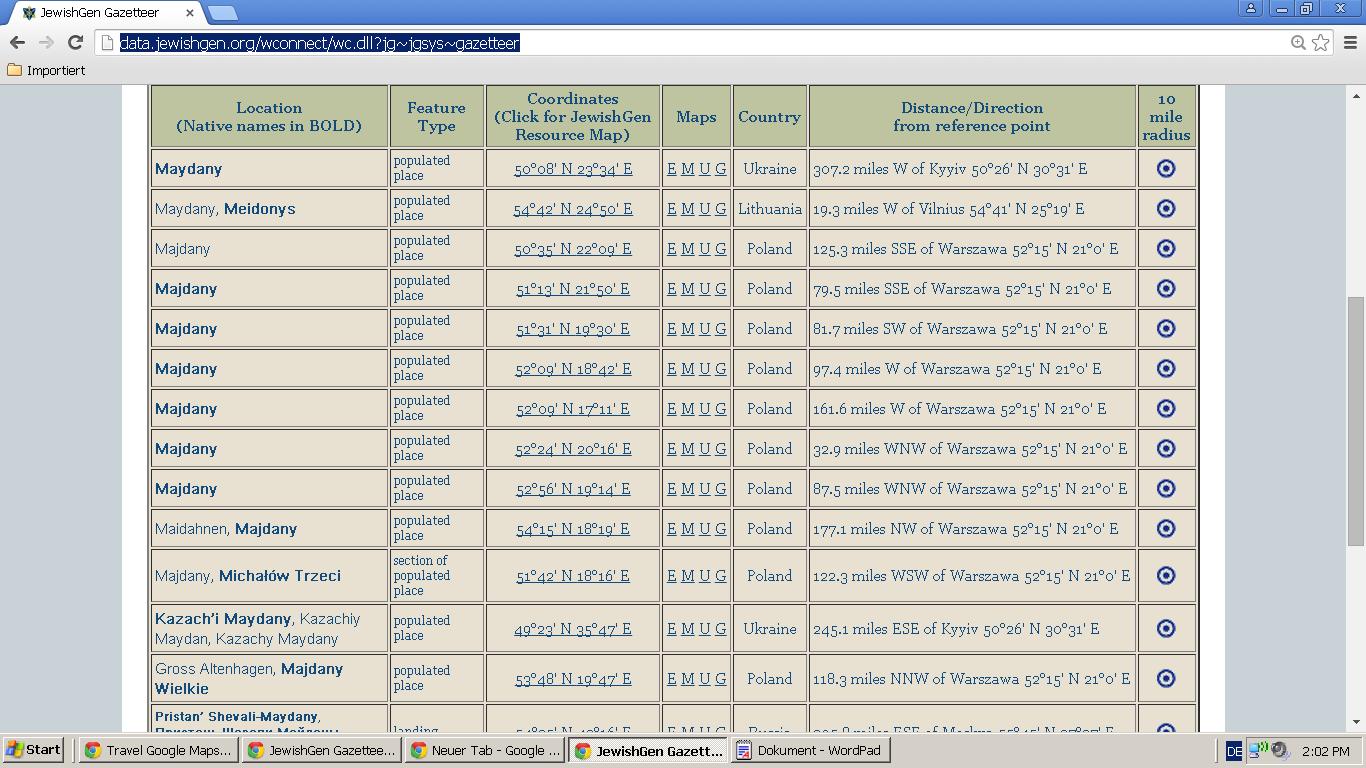Open coordinates 54°42' N 24°50' E
The image size is (1366, 768).
coord(573,209)
